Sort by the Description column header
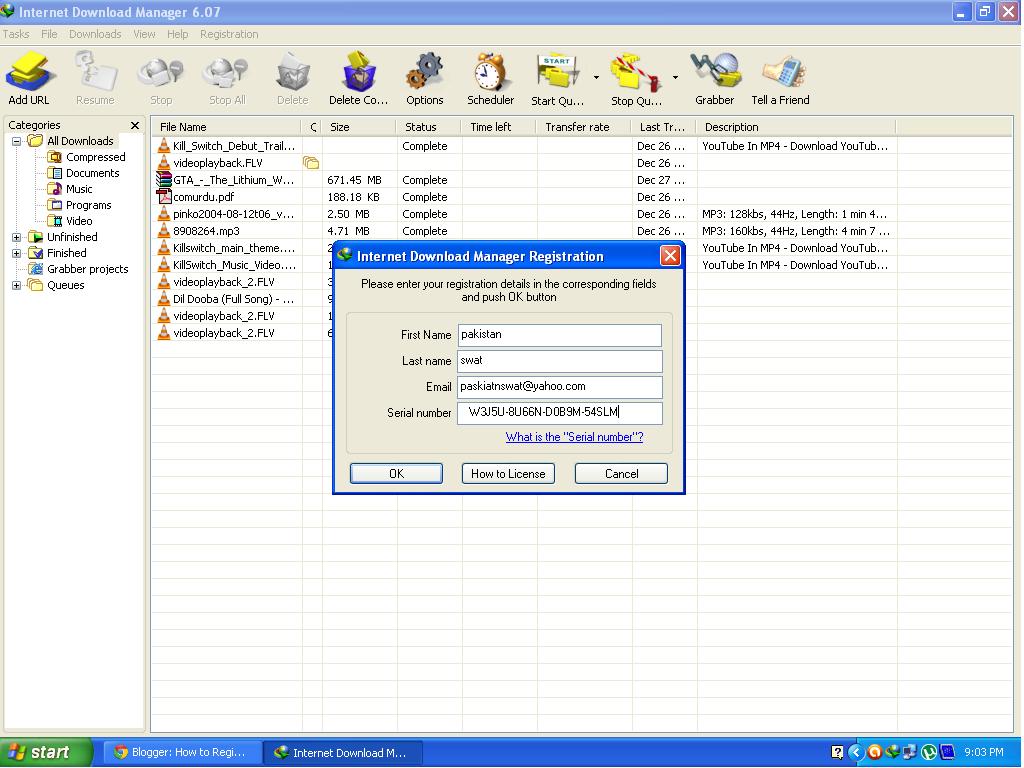Image resolution: width=1024 pixels, height=768 pixels. click(x=796, y=127)
